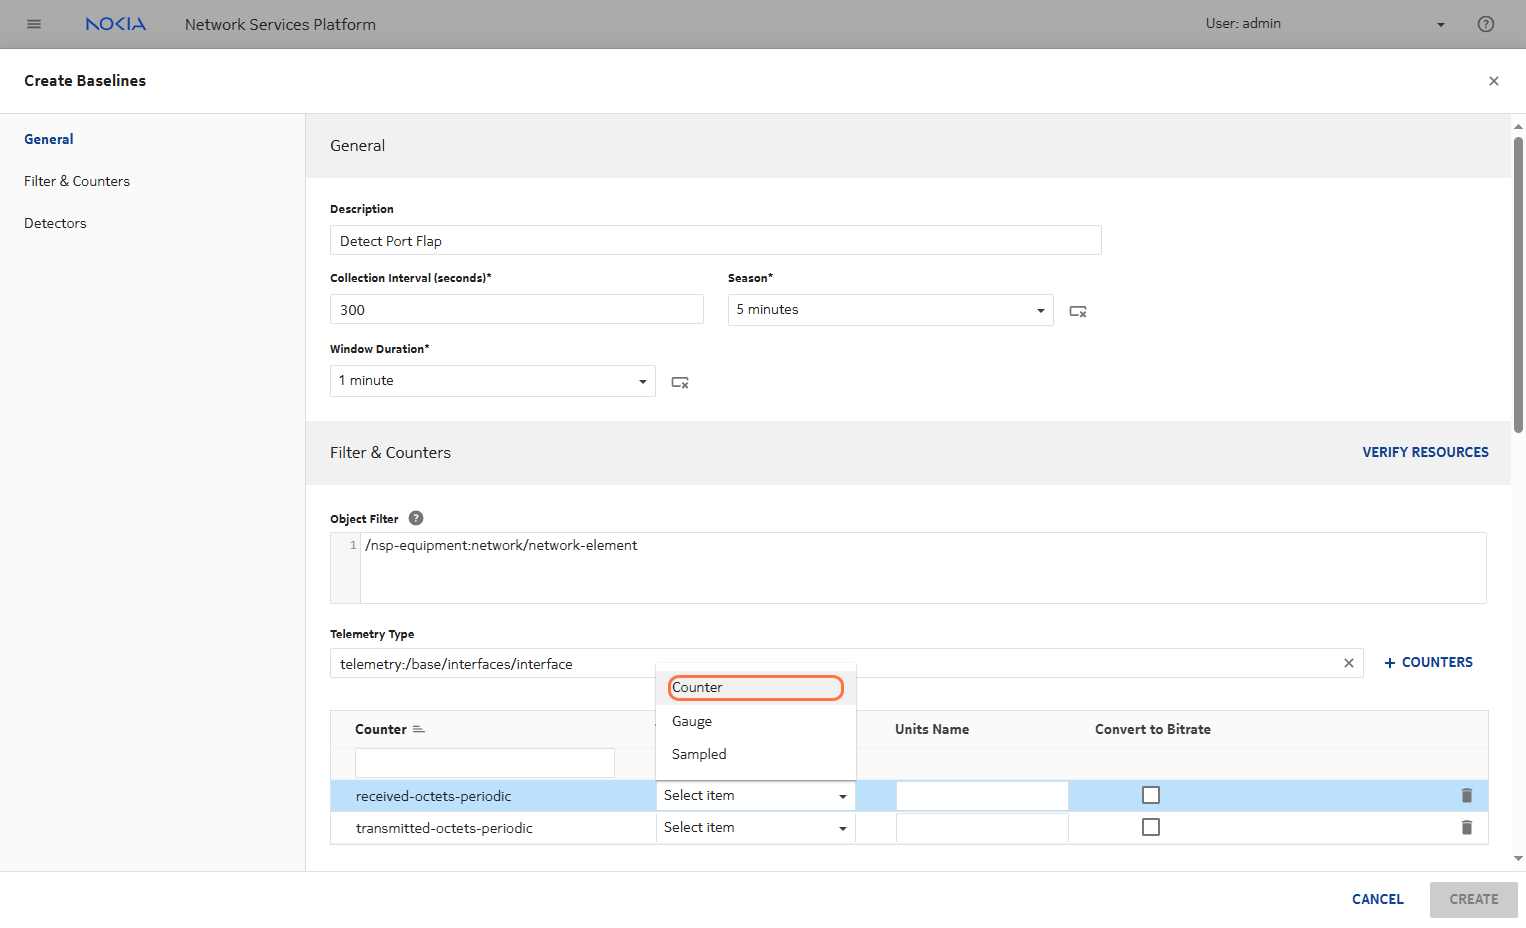Clear the Telemetry Type field

(x=1348, y=663)
